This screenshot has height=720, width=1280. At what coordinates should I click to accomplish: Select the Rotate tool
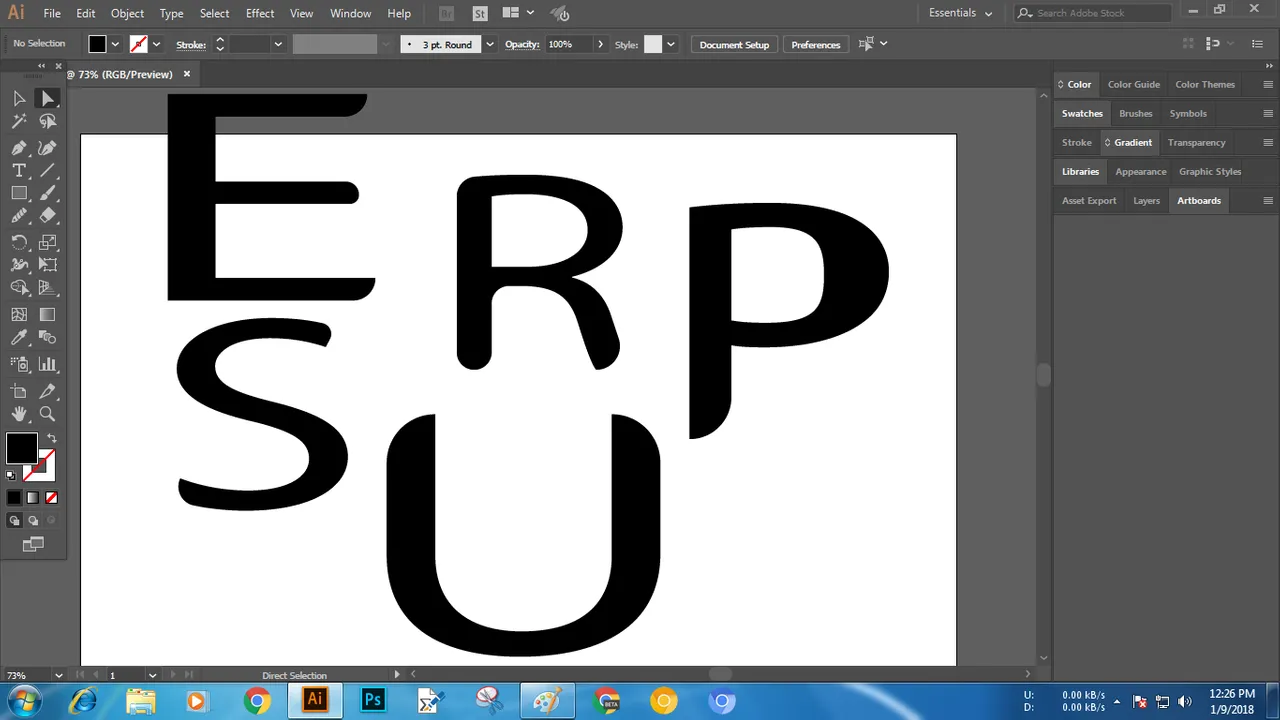click(19, 242)
